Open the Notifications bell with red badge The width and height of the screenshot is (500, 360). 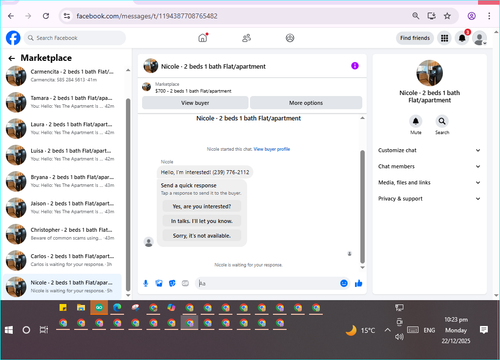pos(462,38)
